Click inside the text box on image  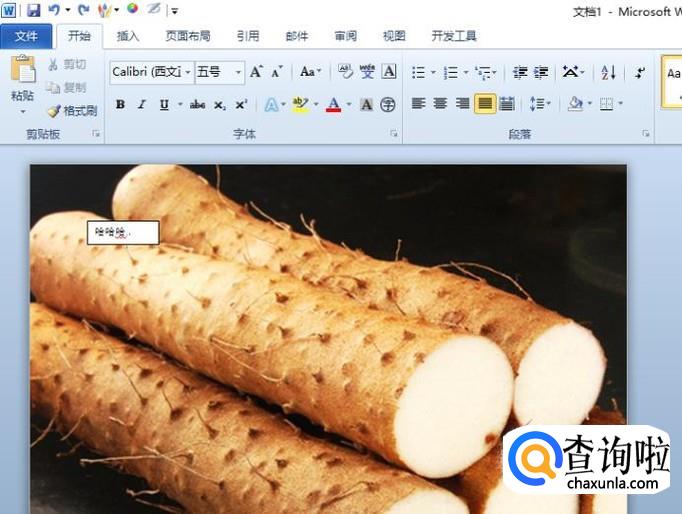(x=123, y=233)
